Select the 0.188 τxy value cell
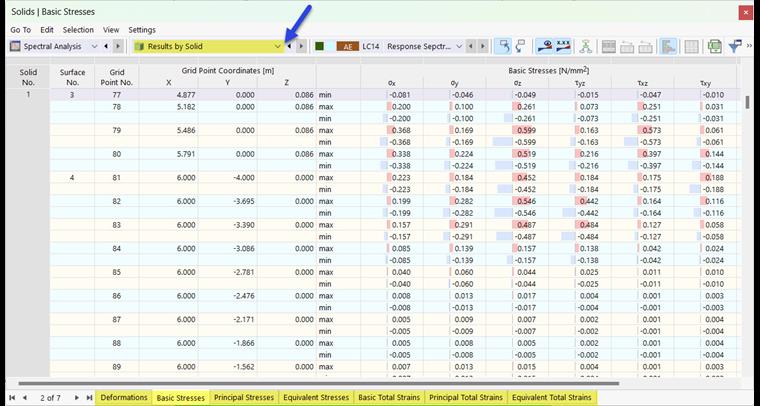The width and height of the screenshot is (760, 406). coord(705,178)
